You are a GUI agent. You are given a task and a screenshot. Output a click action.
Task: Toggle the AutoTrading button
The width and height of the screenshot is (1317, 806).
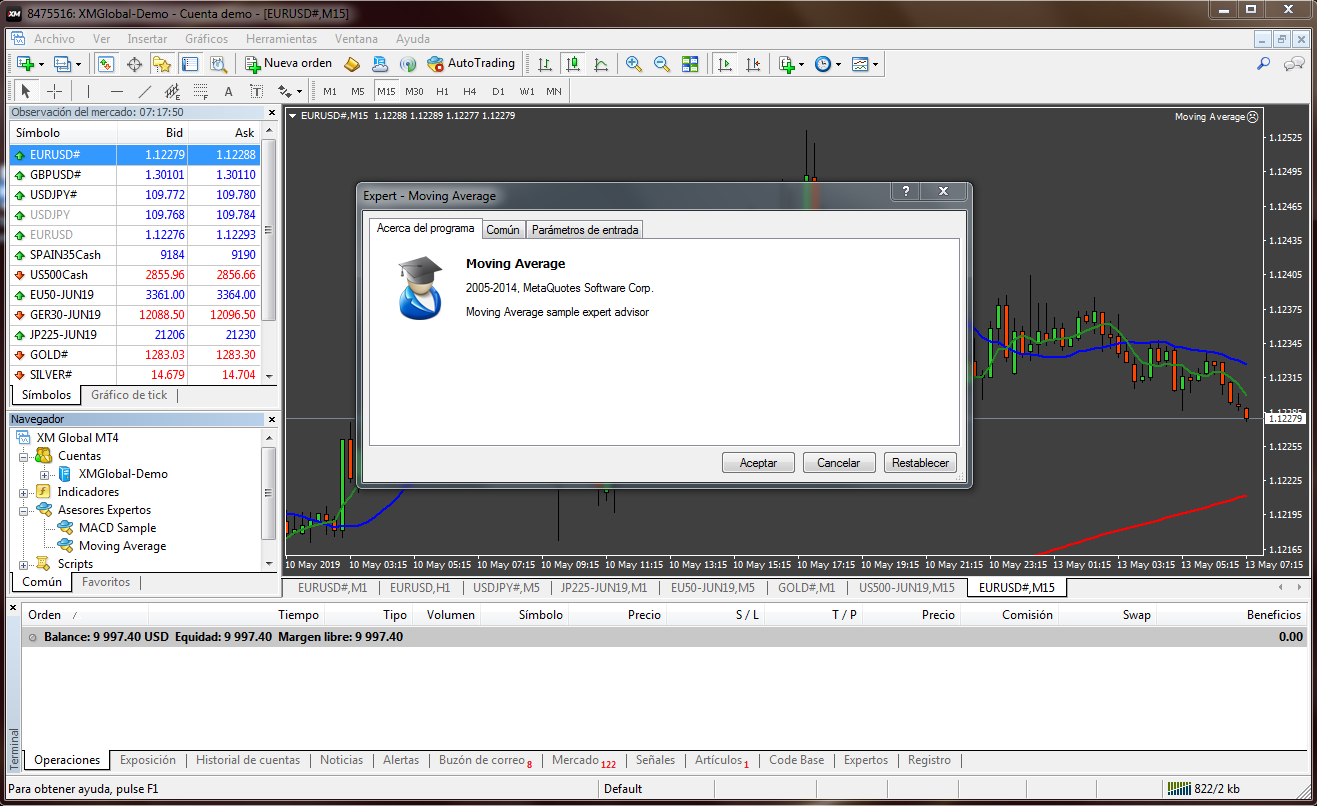(x=471, y=63)
